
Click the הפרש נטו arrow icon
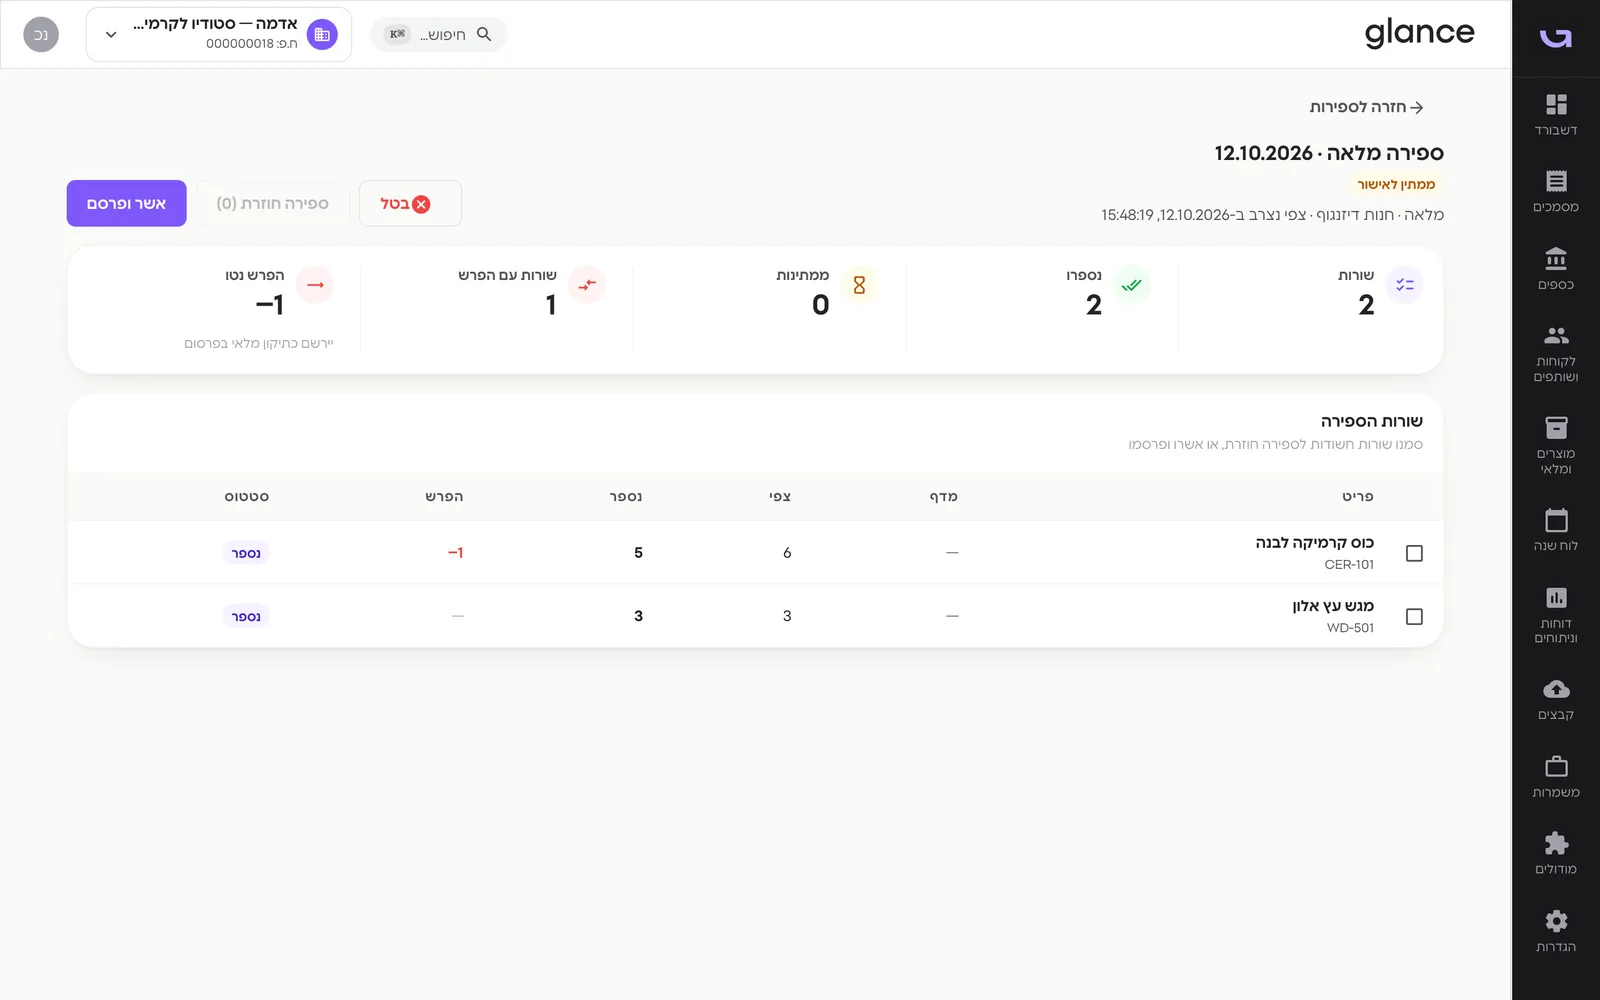[x=315, y=285]
